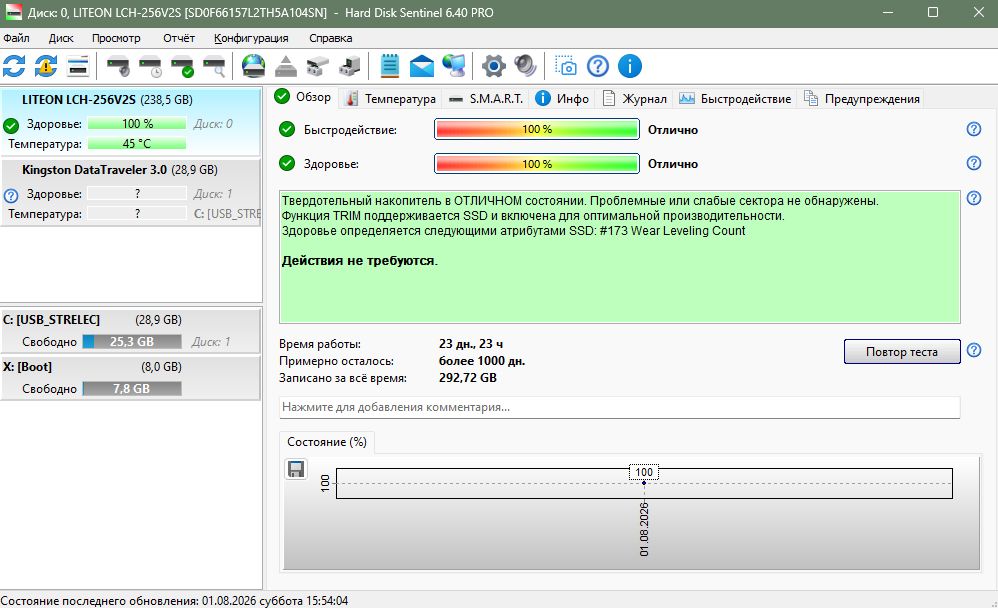Click the camera screenshot capture icon
The width and height of the screenshot is (998, 608).
tap(565, 66)
